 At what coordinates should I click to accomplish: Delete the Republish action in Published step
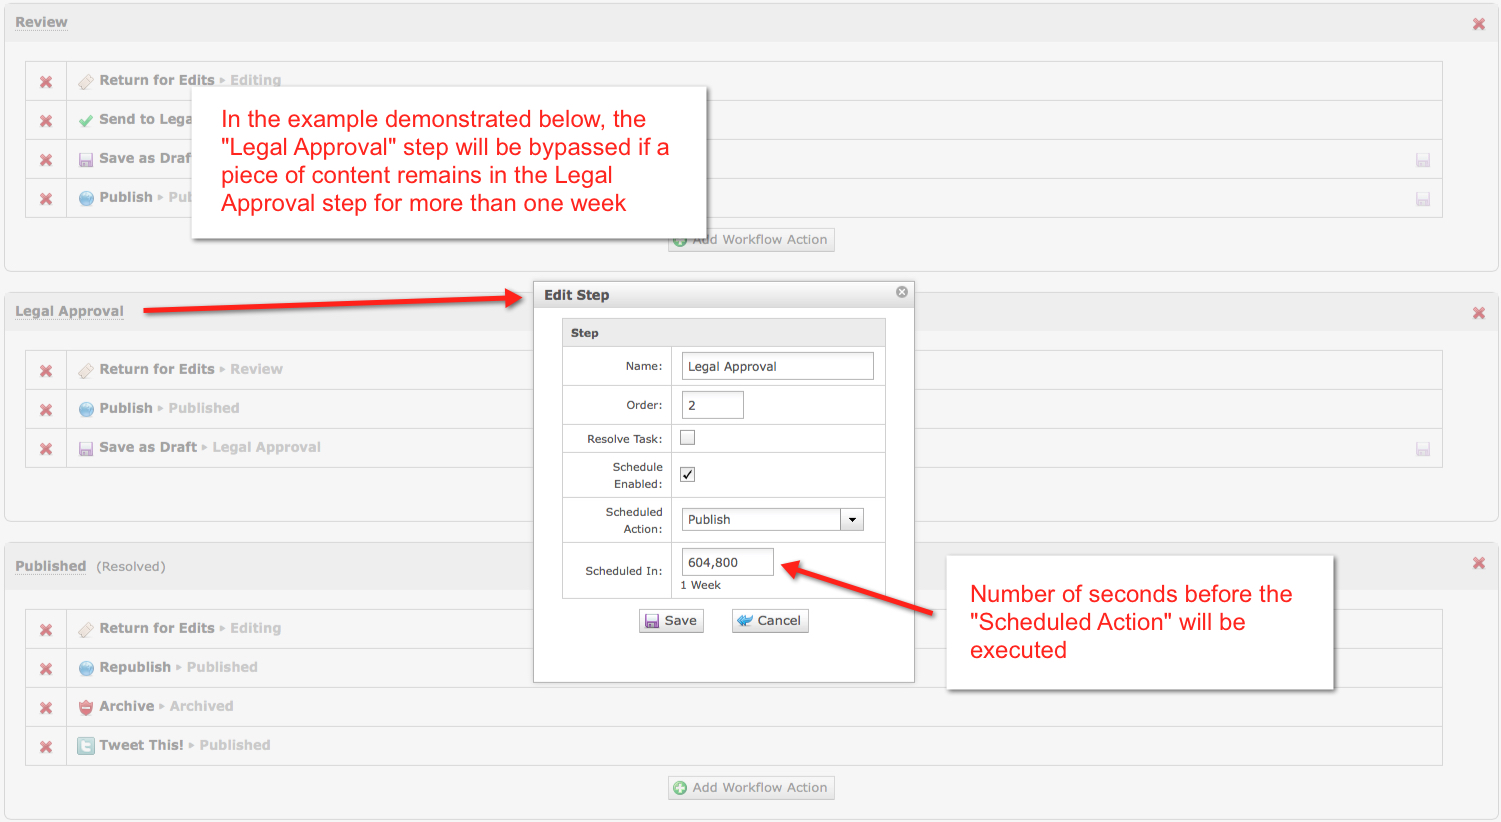pyautogui.click(x=46, y=669)
